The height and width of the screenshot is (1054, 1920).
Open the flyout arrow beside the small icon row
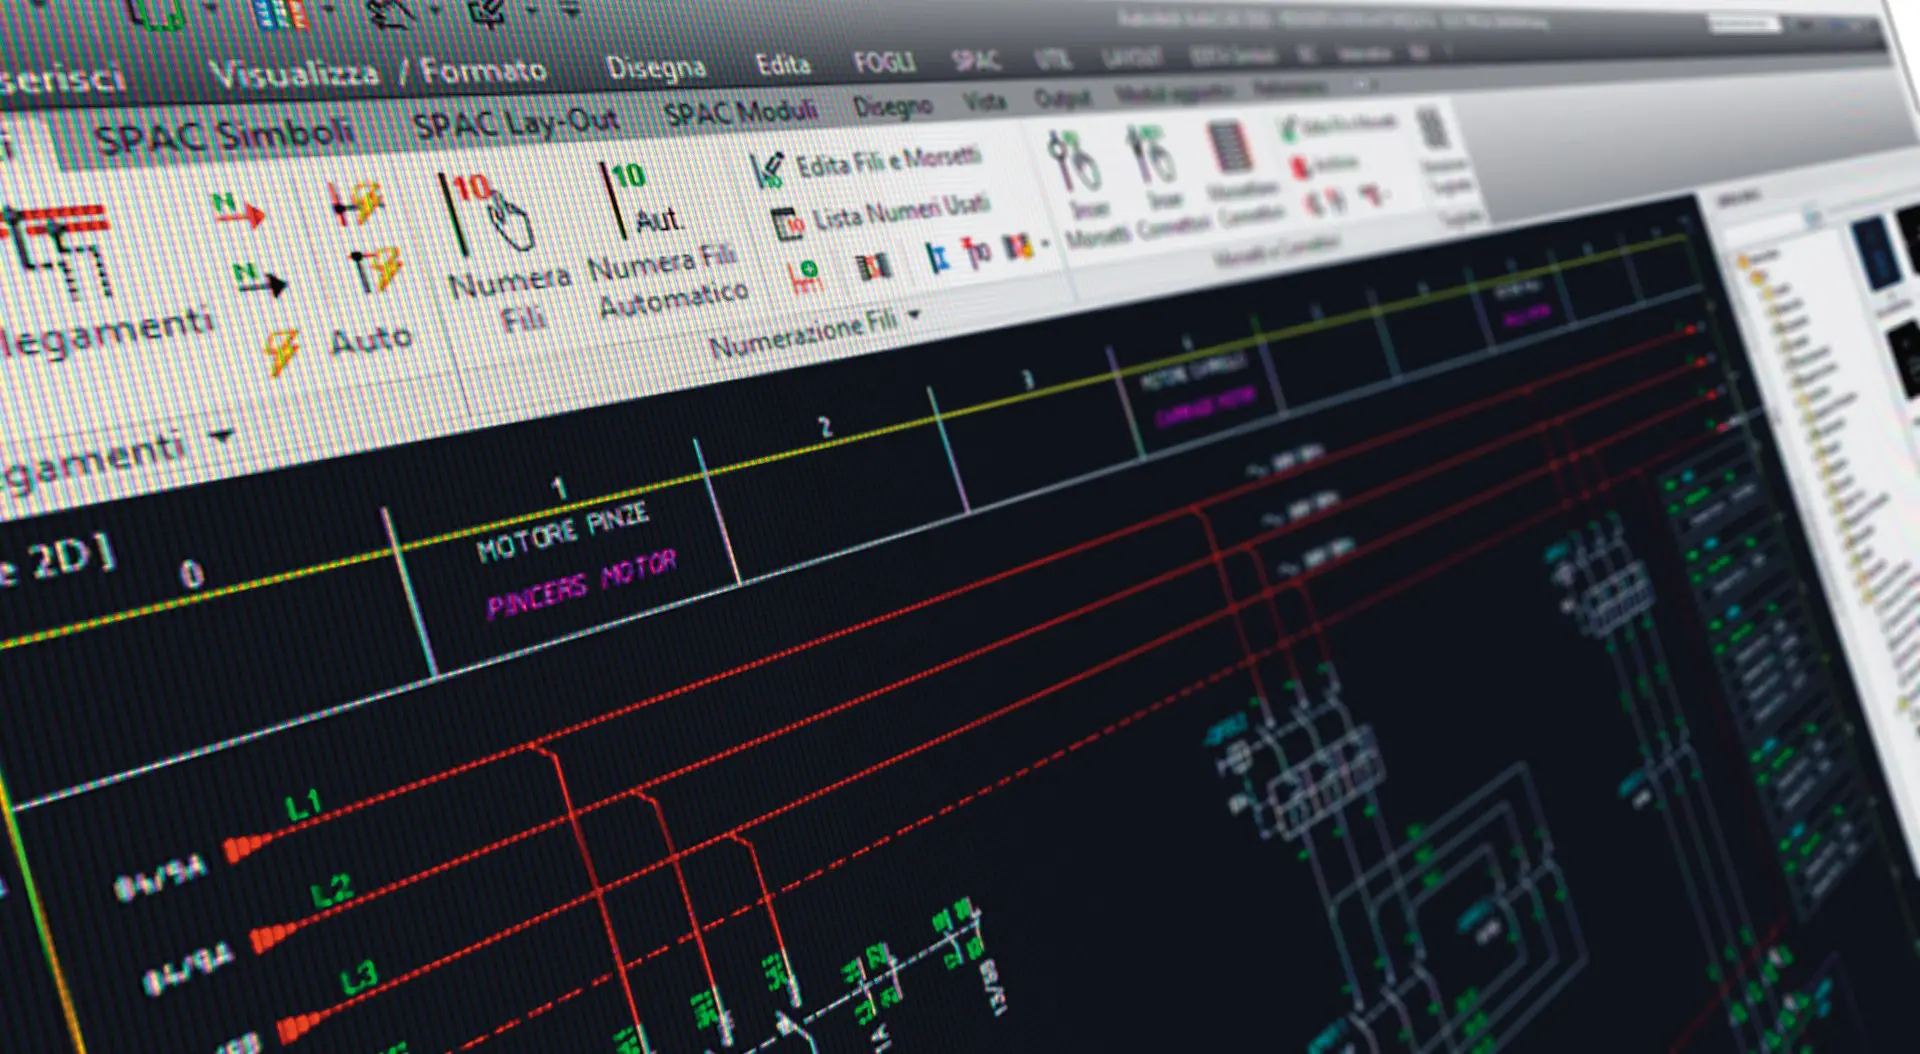pos(1044,244)
